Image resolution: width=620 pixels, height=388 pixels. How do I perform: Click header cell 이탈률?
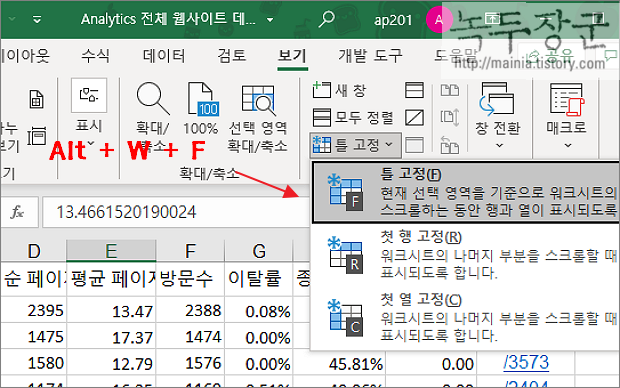click(259, 279)
